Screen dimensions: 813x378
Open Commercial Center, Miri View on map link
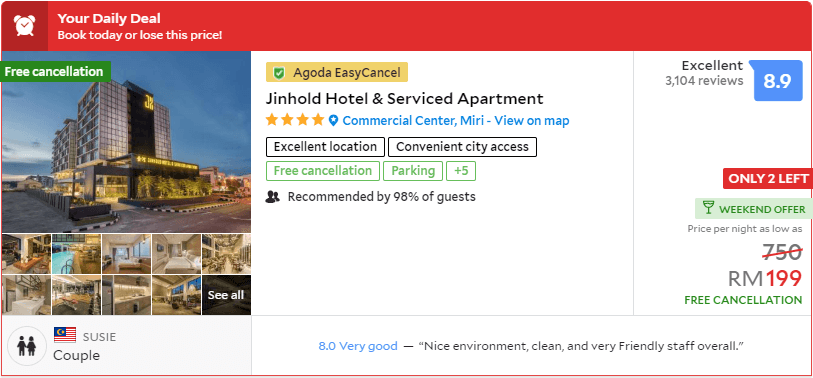456,121
